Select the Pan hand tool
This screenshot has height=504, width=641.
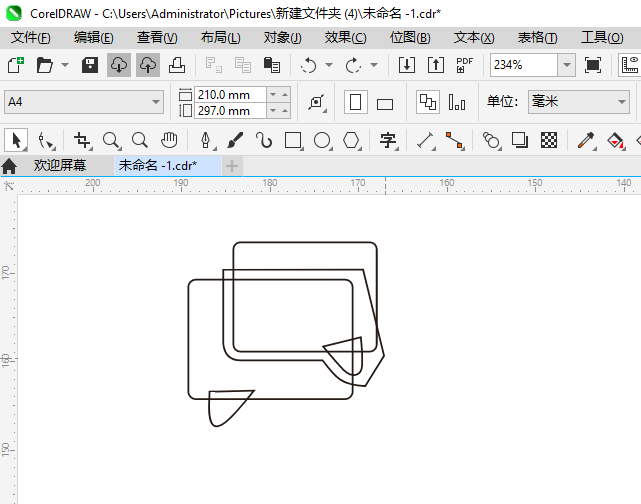(x=169, y=140)
